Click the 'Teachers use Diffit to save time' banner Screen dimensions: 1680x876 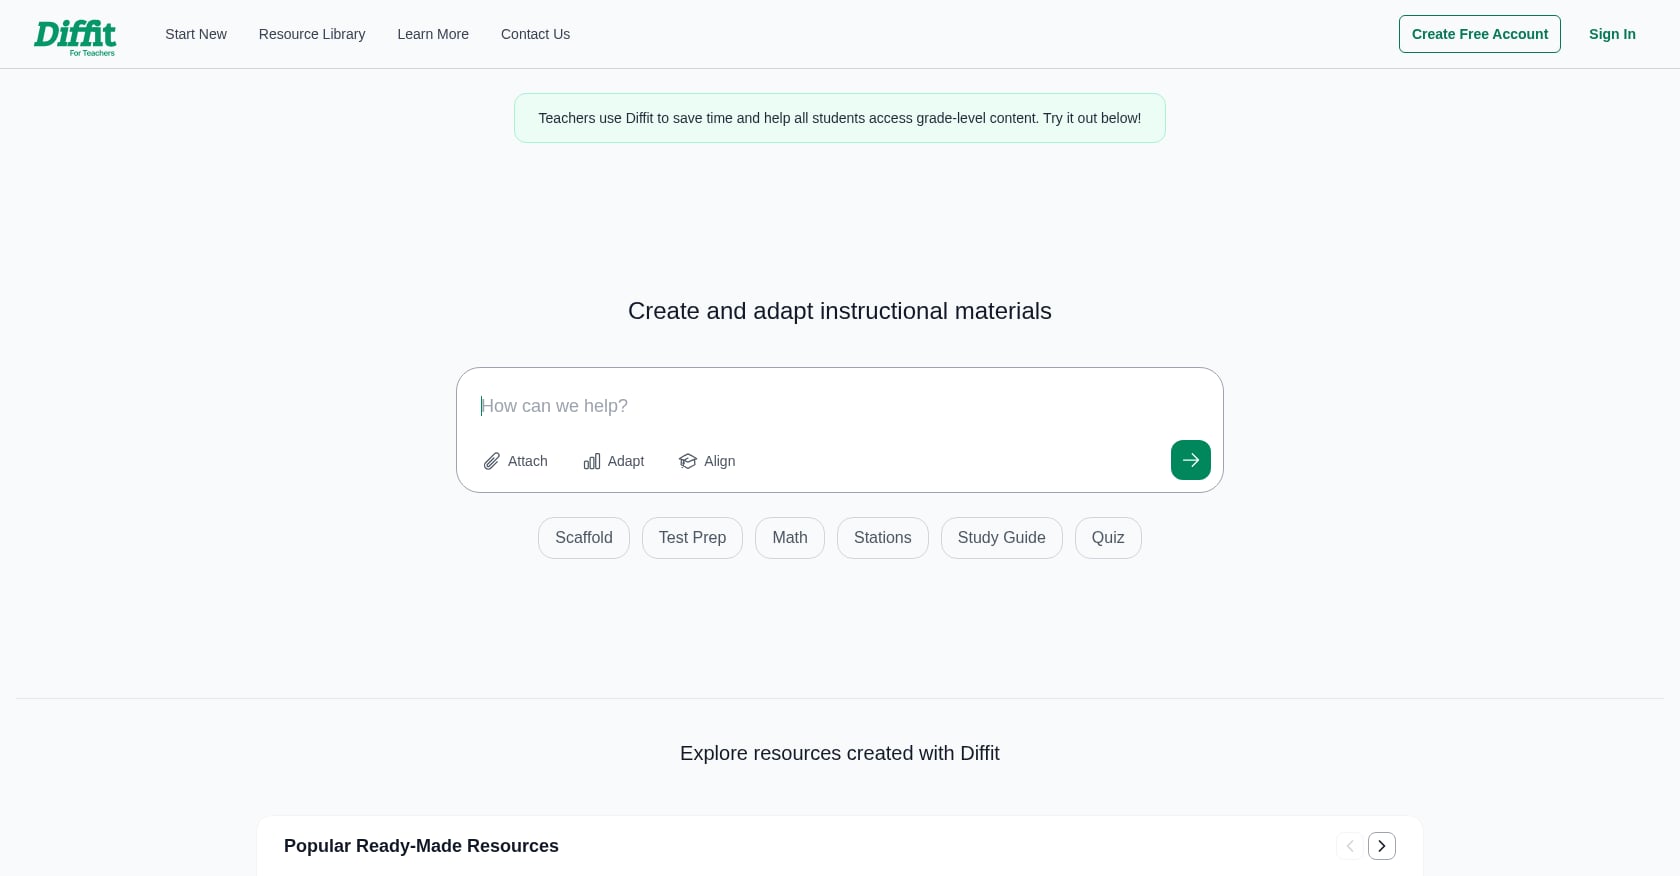click(840, 118)
